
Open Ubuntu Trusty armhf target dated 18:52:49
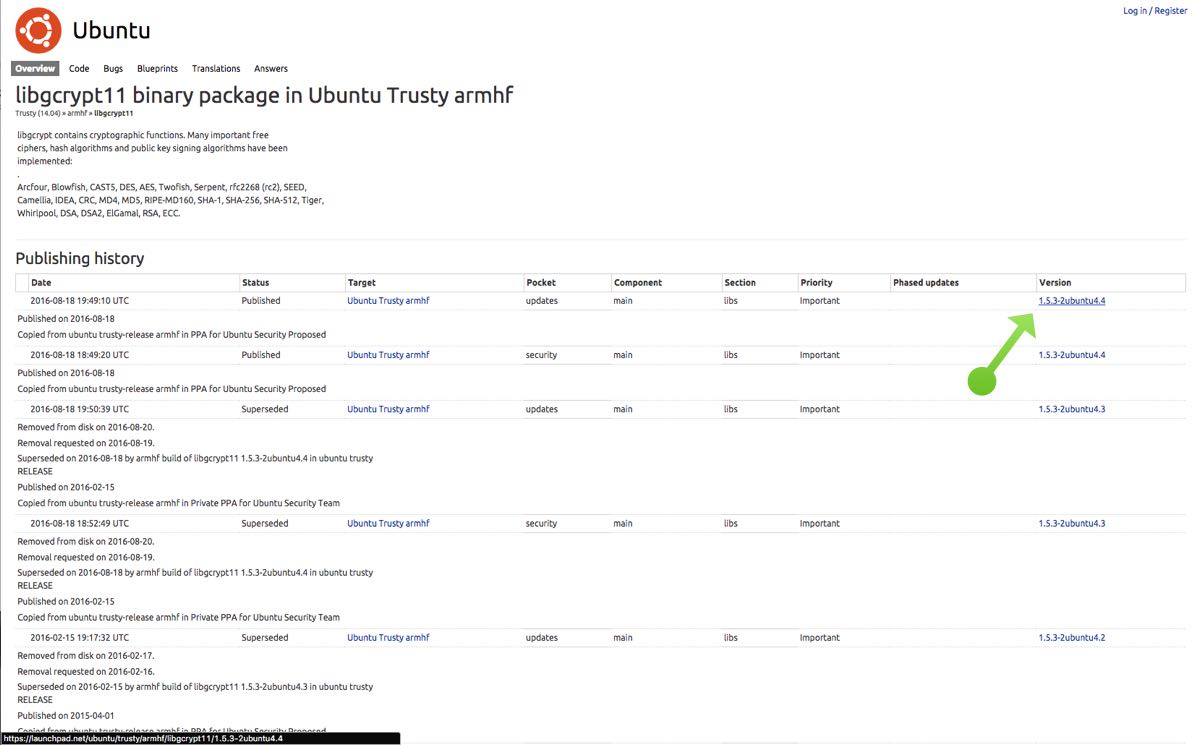click(x=388, y=524)
